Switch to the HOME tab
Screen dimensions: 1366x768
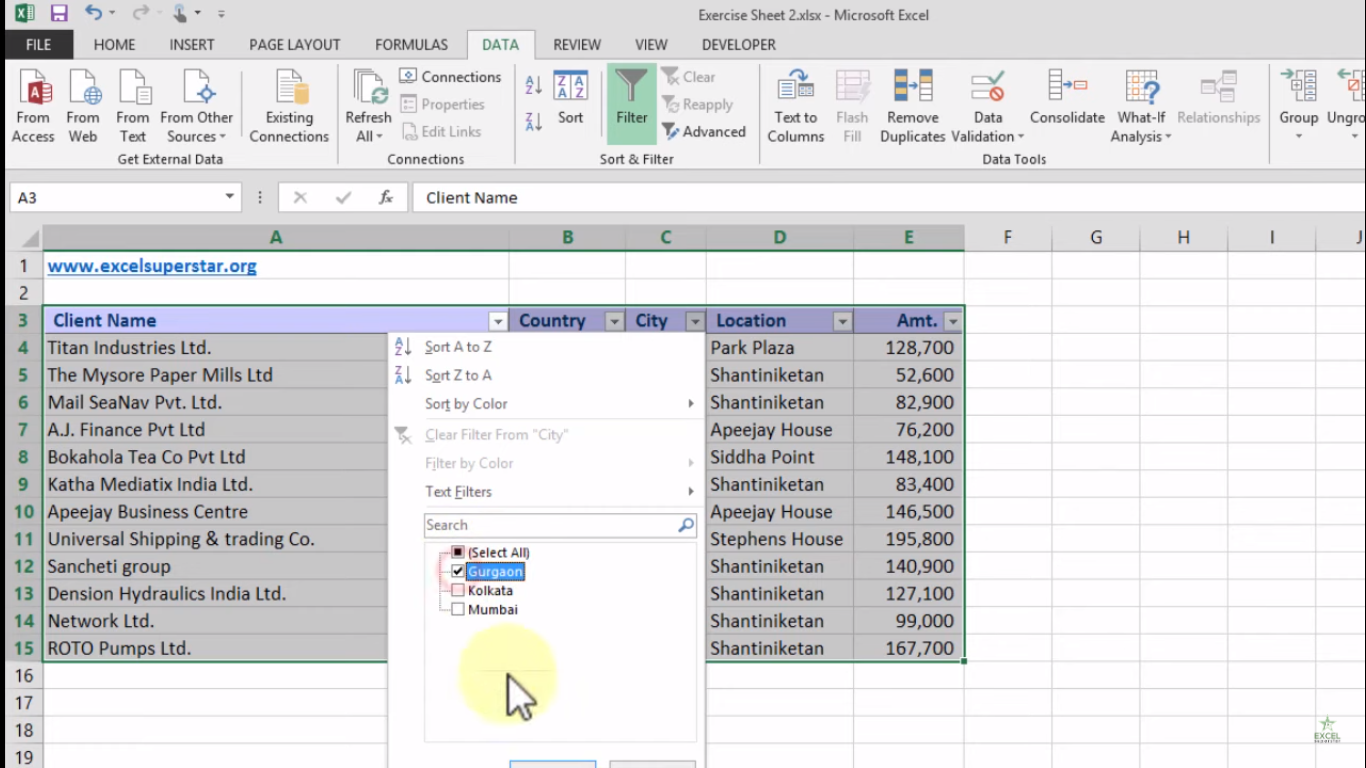tap(114, 44)
